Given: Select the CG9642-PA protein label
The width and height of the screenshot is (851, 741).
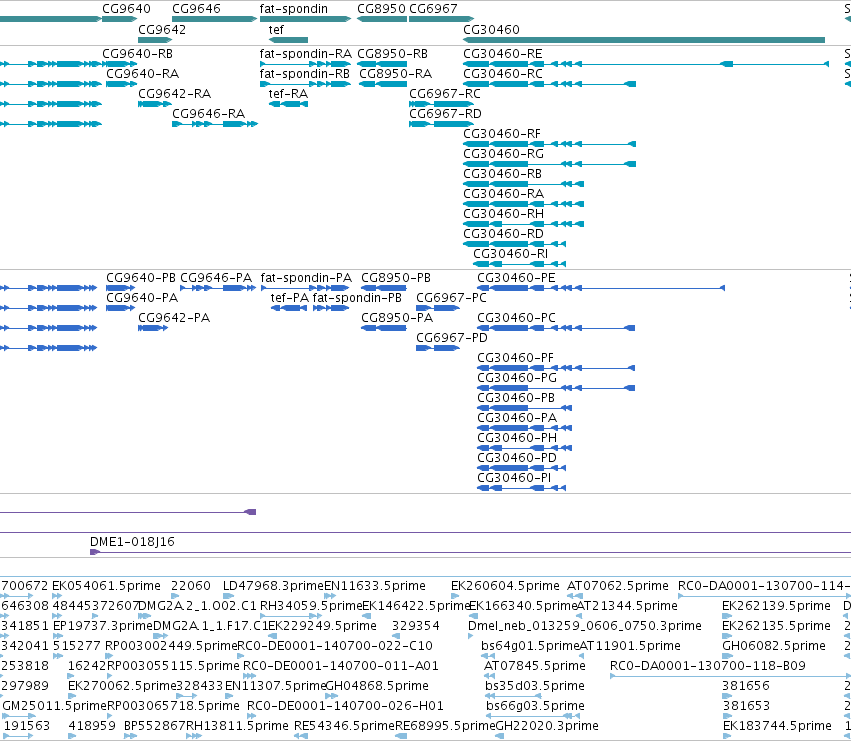Looking at the screenshot, I should tap(174, 318).
